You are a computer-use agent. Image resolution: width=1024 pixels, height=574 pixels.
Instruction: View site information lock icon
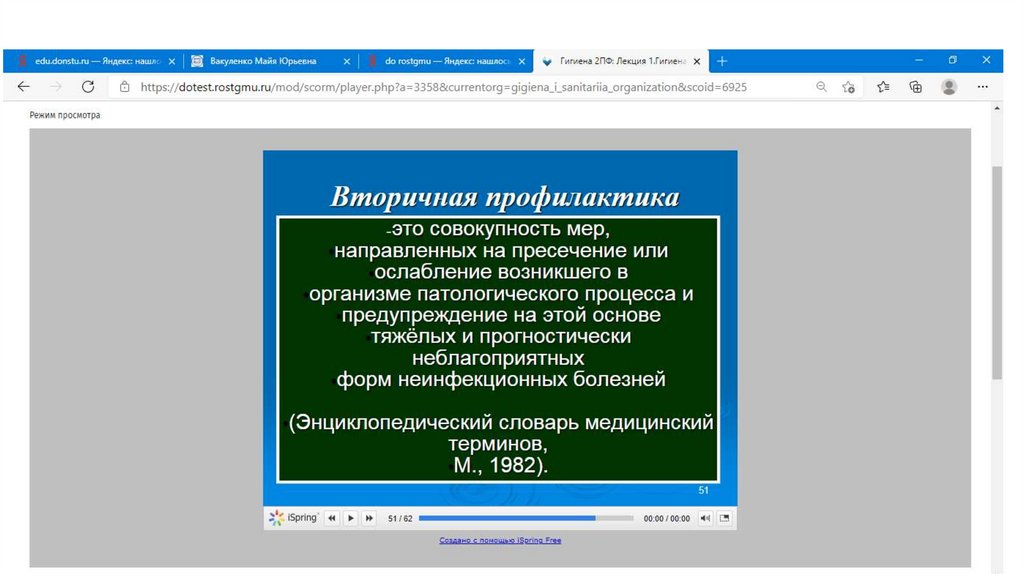pyautogui.click(x=125, y=87)
